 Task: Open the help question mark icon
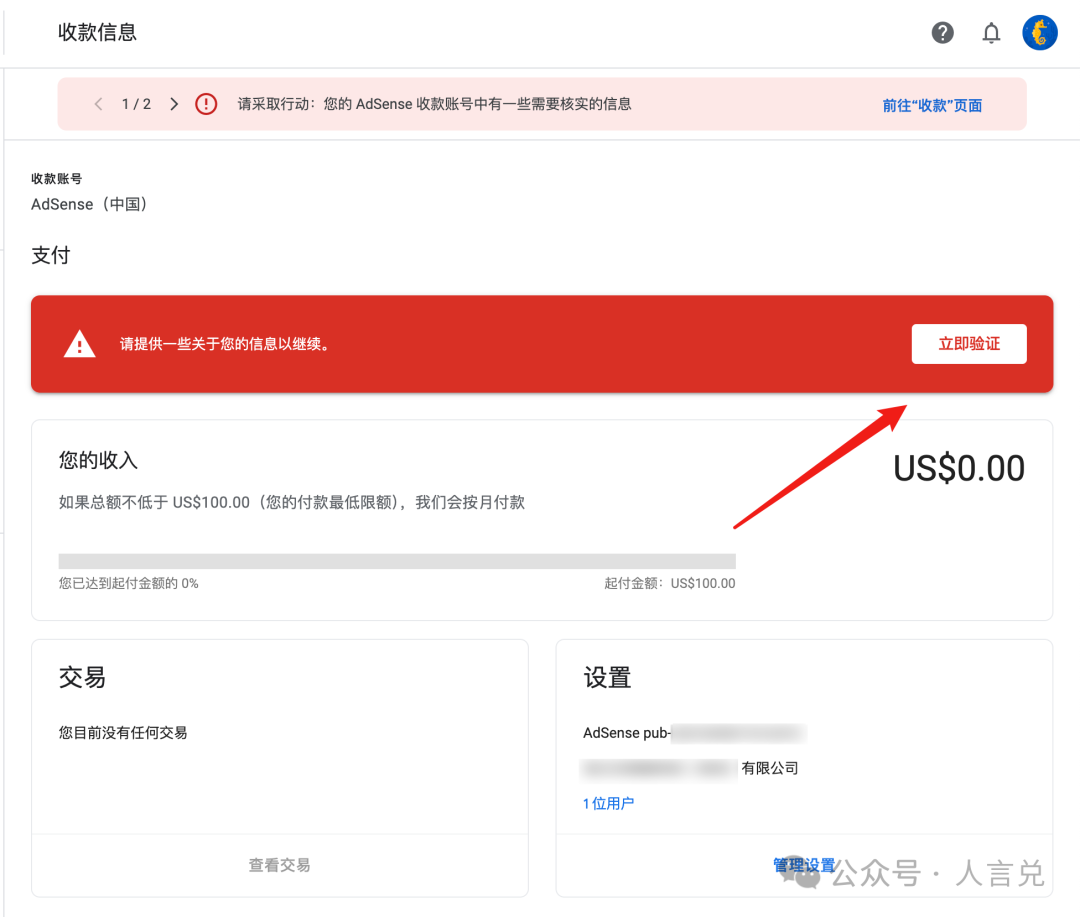pyautogui.click(x=942, y=32)
